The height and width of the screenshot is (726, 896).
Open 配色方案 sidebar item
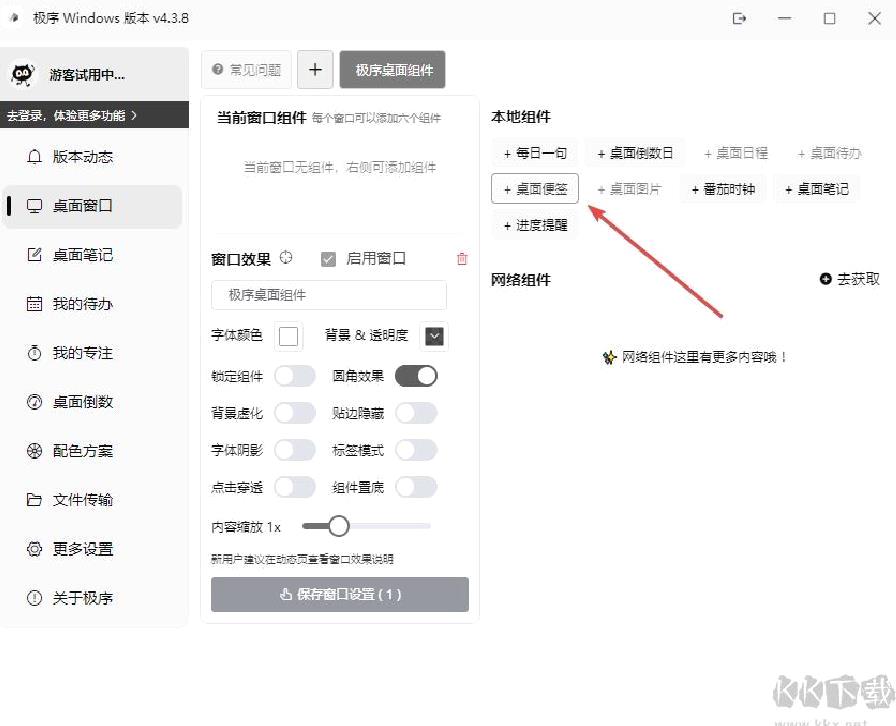coord(91,451)
